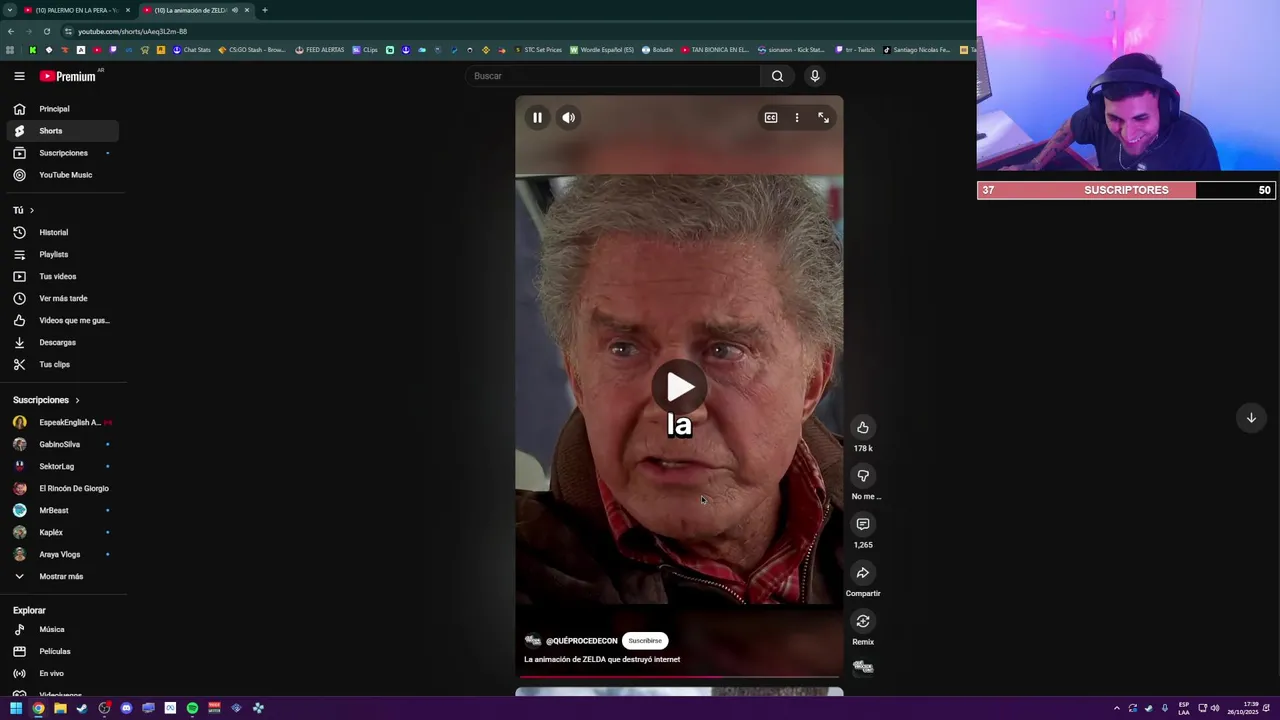Open EspeakEnglish subscription channel
This screenshot has width=1280, height=720.
[x=63, y=423]
